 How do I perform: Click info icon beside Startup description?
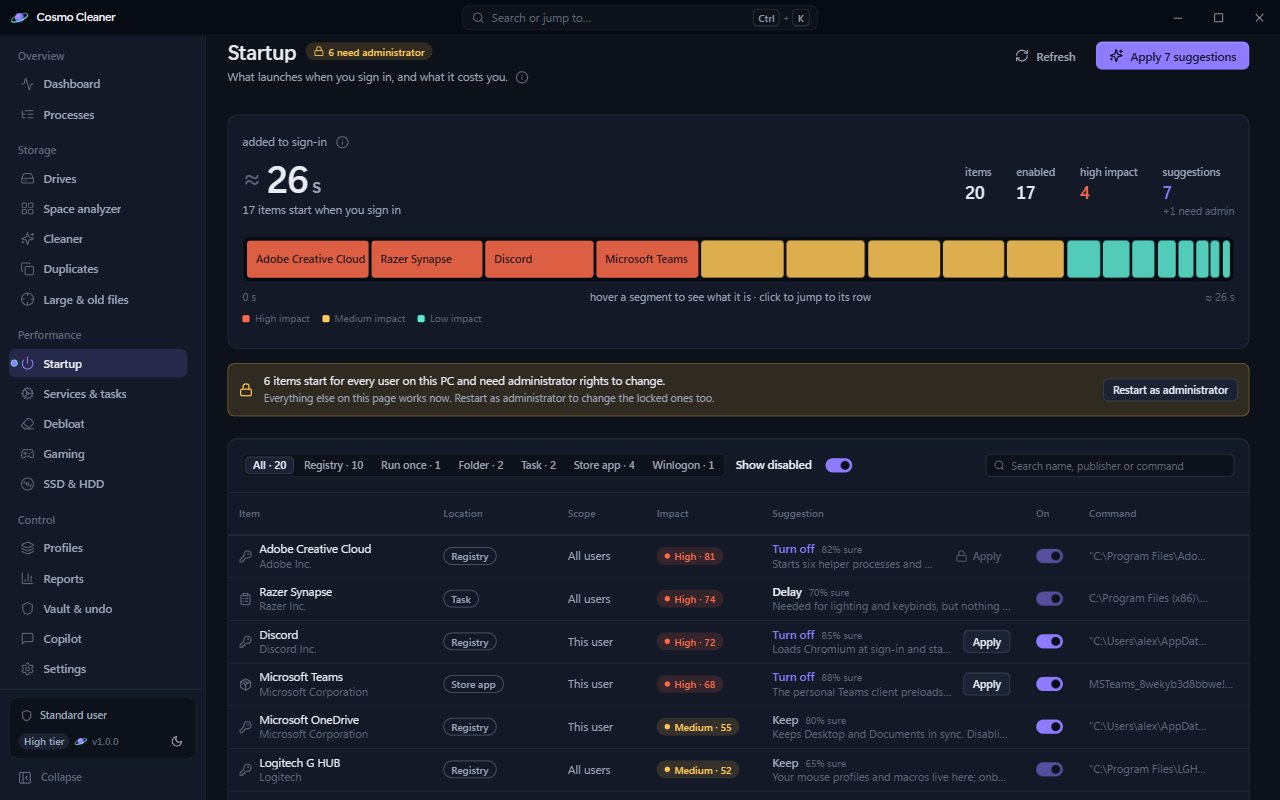(522, 77)
